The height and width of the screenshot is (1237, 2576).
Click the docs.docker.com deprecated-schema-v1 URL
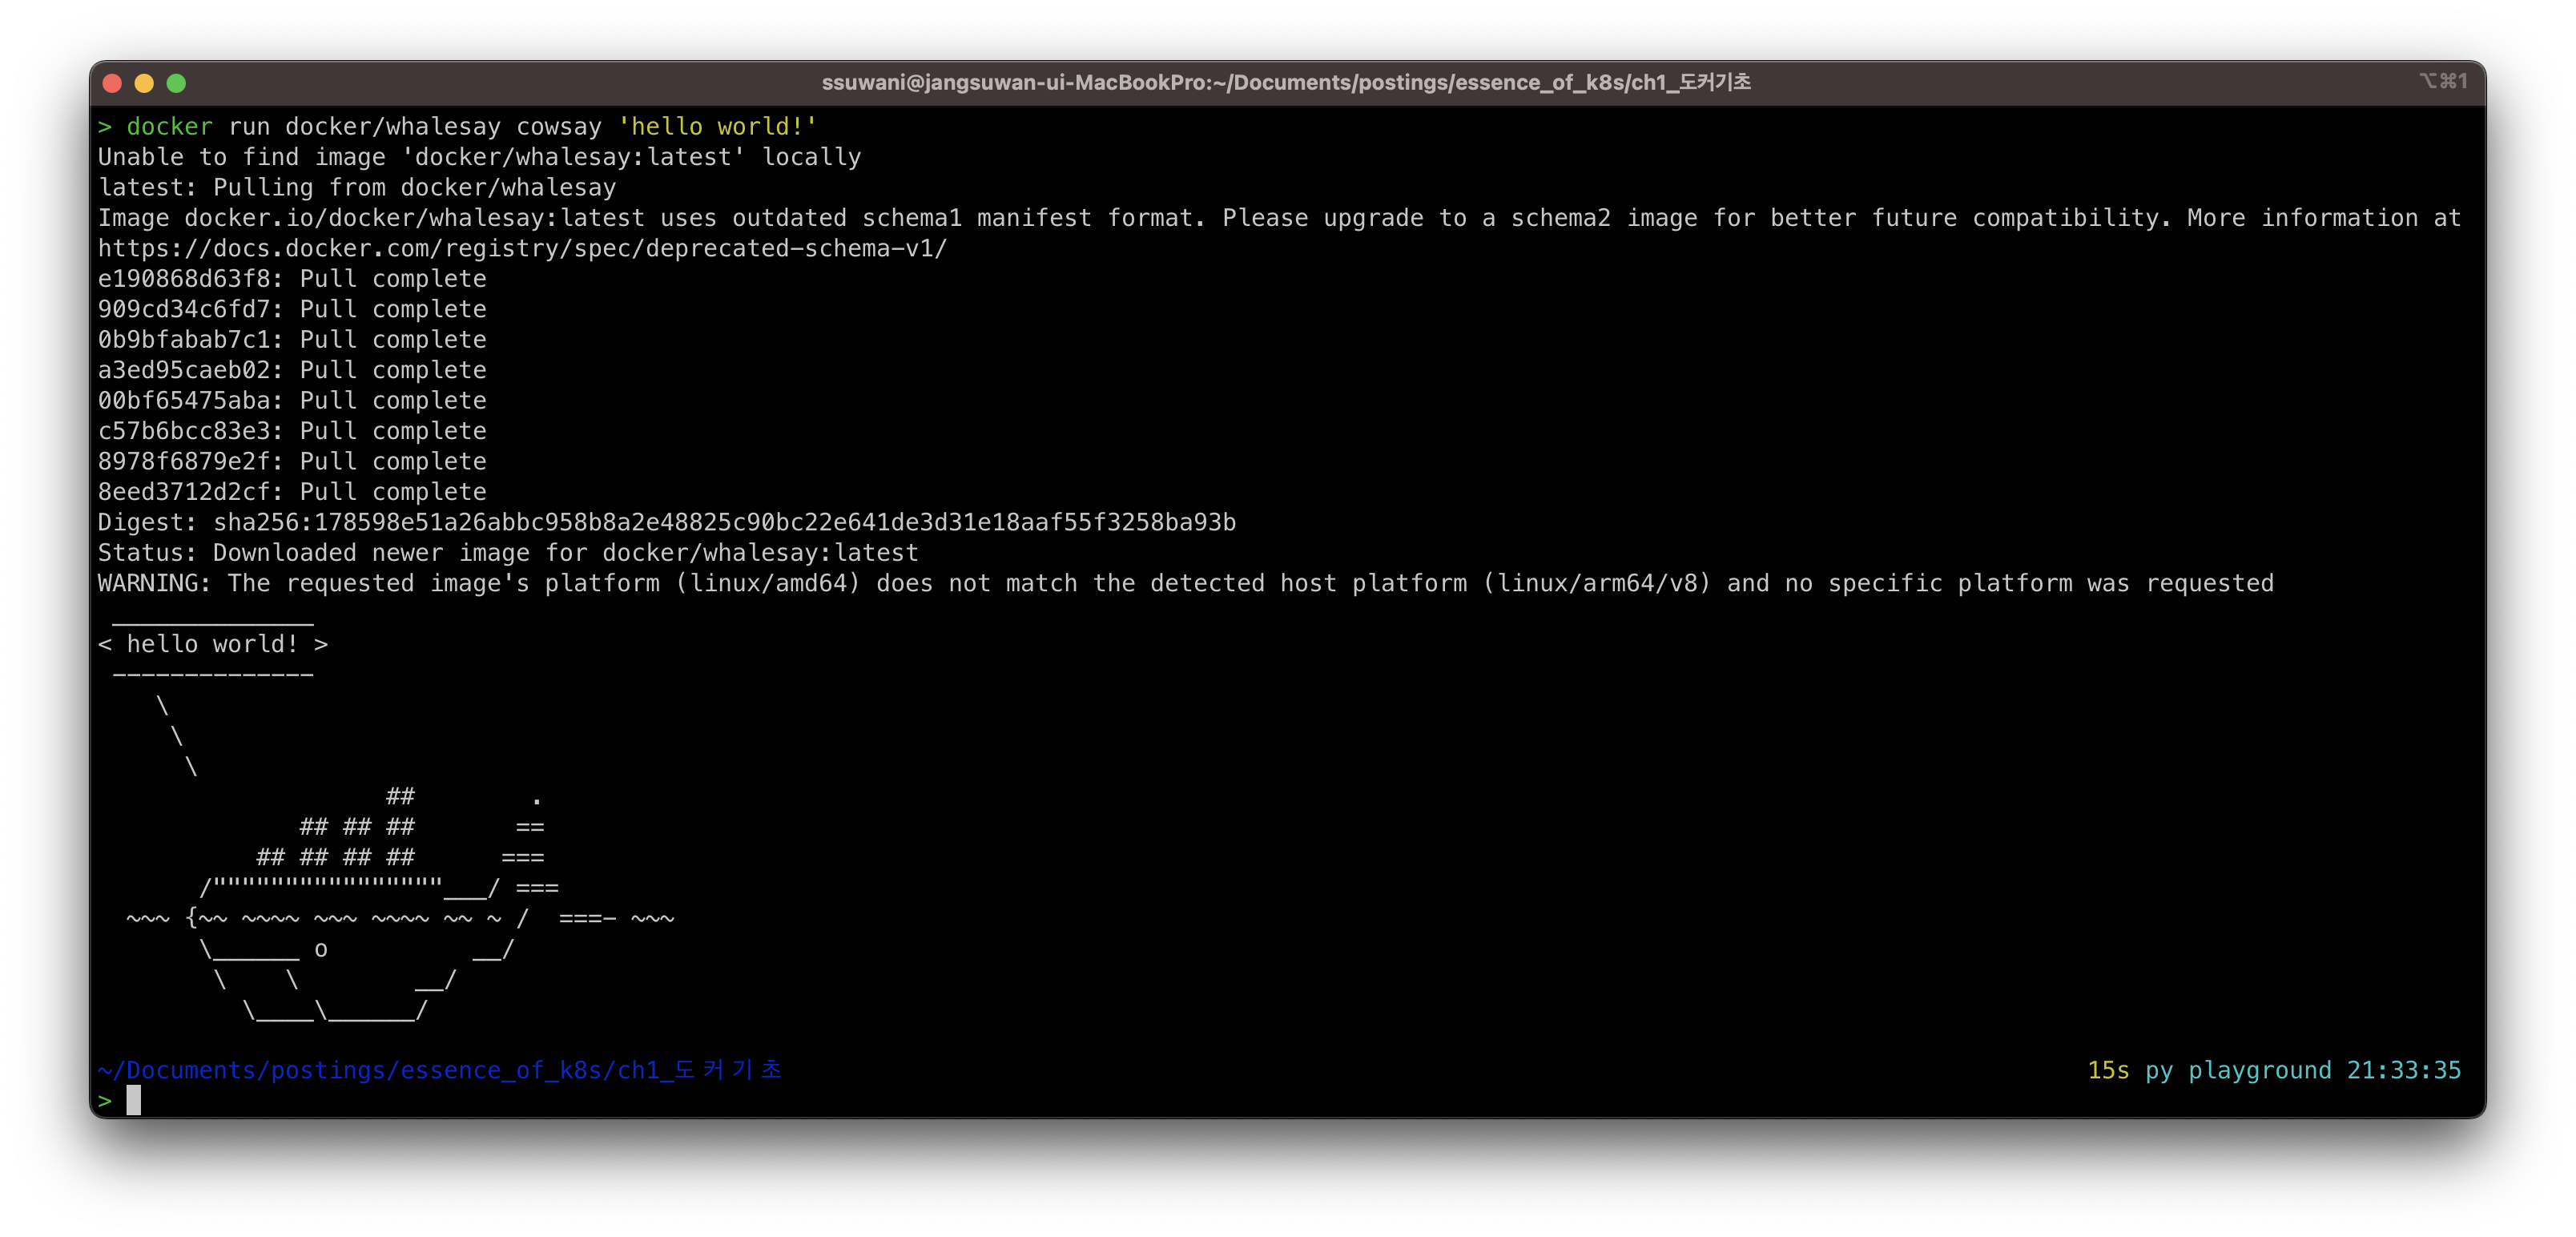coord(522,248)
